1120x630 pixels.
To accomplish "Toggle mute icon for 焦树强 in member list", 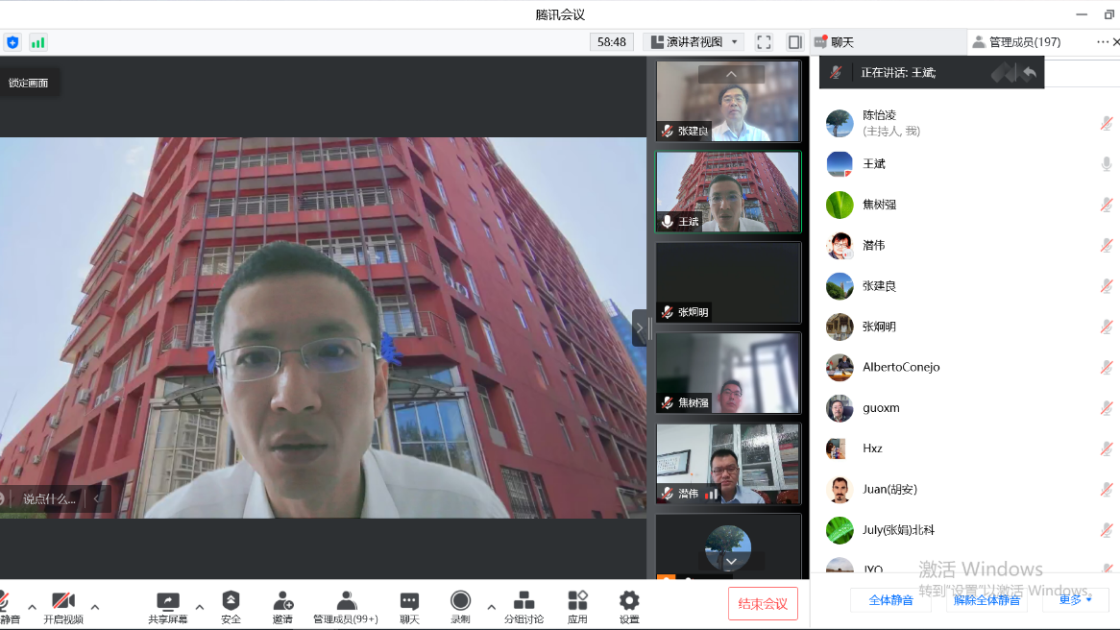I will (1106, 204).
